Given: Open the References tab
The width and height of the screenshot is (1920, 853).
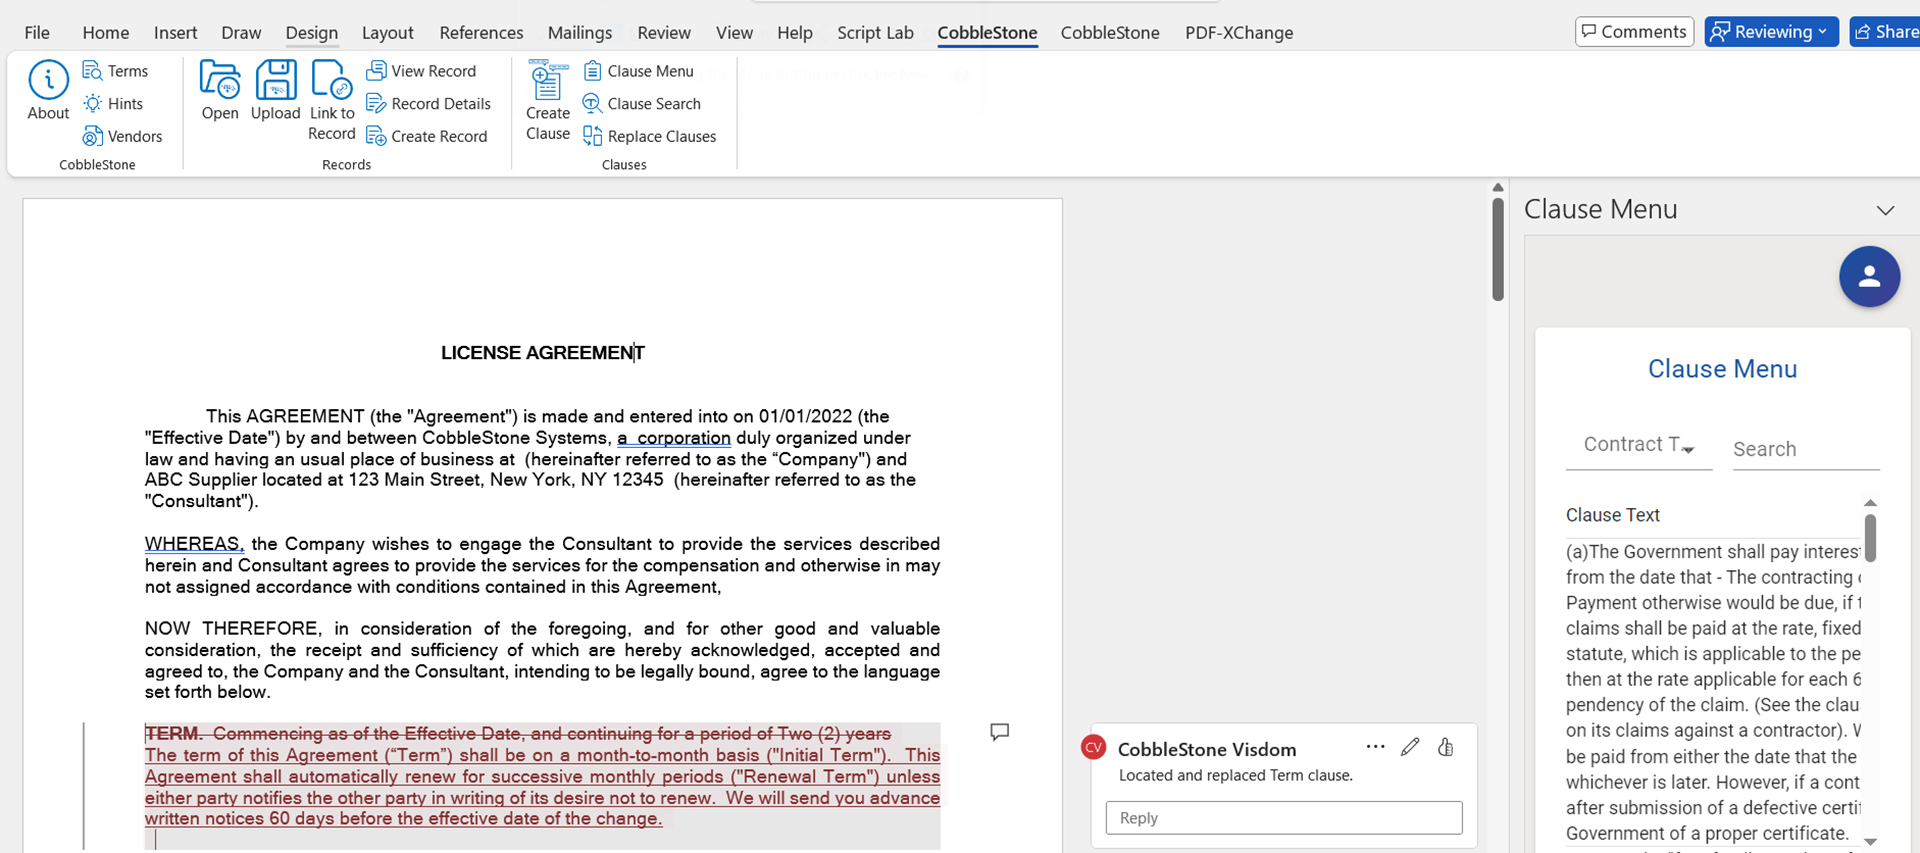Looking at the screenshot, I should [x=481, y=33].
